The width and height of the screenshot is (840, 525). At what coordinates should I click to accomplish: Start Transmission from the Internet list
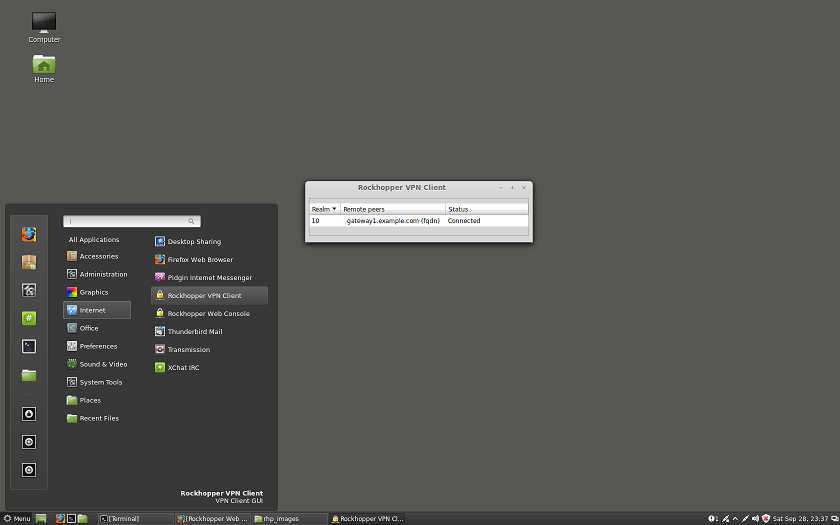coord(188,350)
